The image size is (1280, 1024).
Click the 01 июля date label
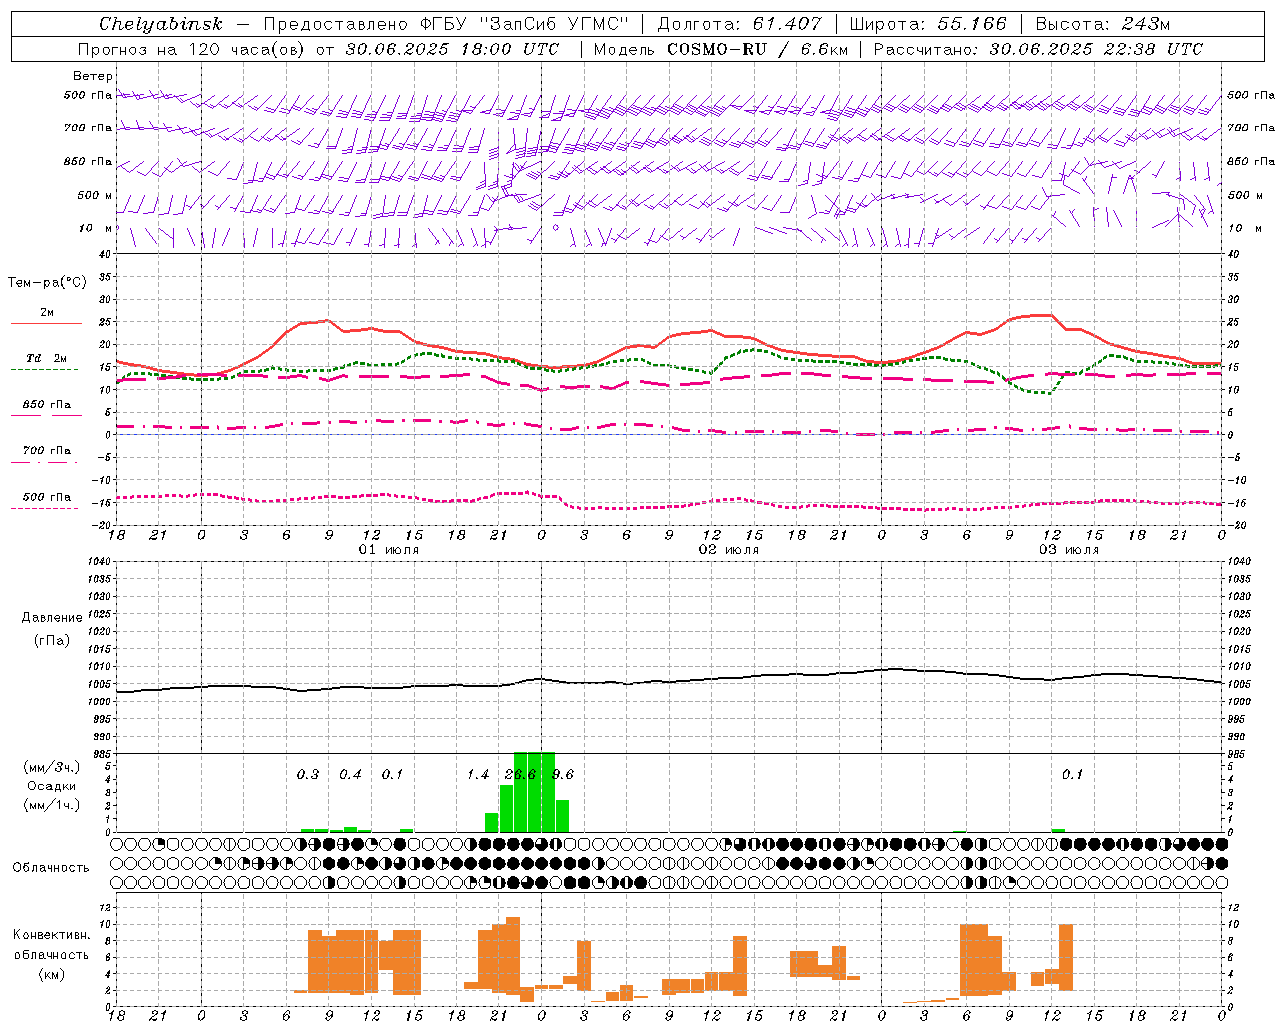tap(389, 550)
